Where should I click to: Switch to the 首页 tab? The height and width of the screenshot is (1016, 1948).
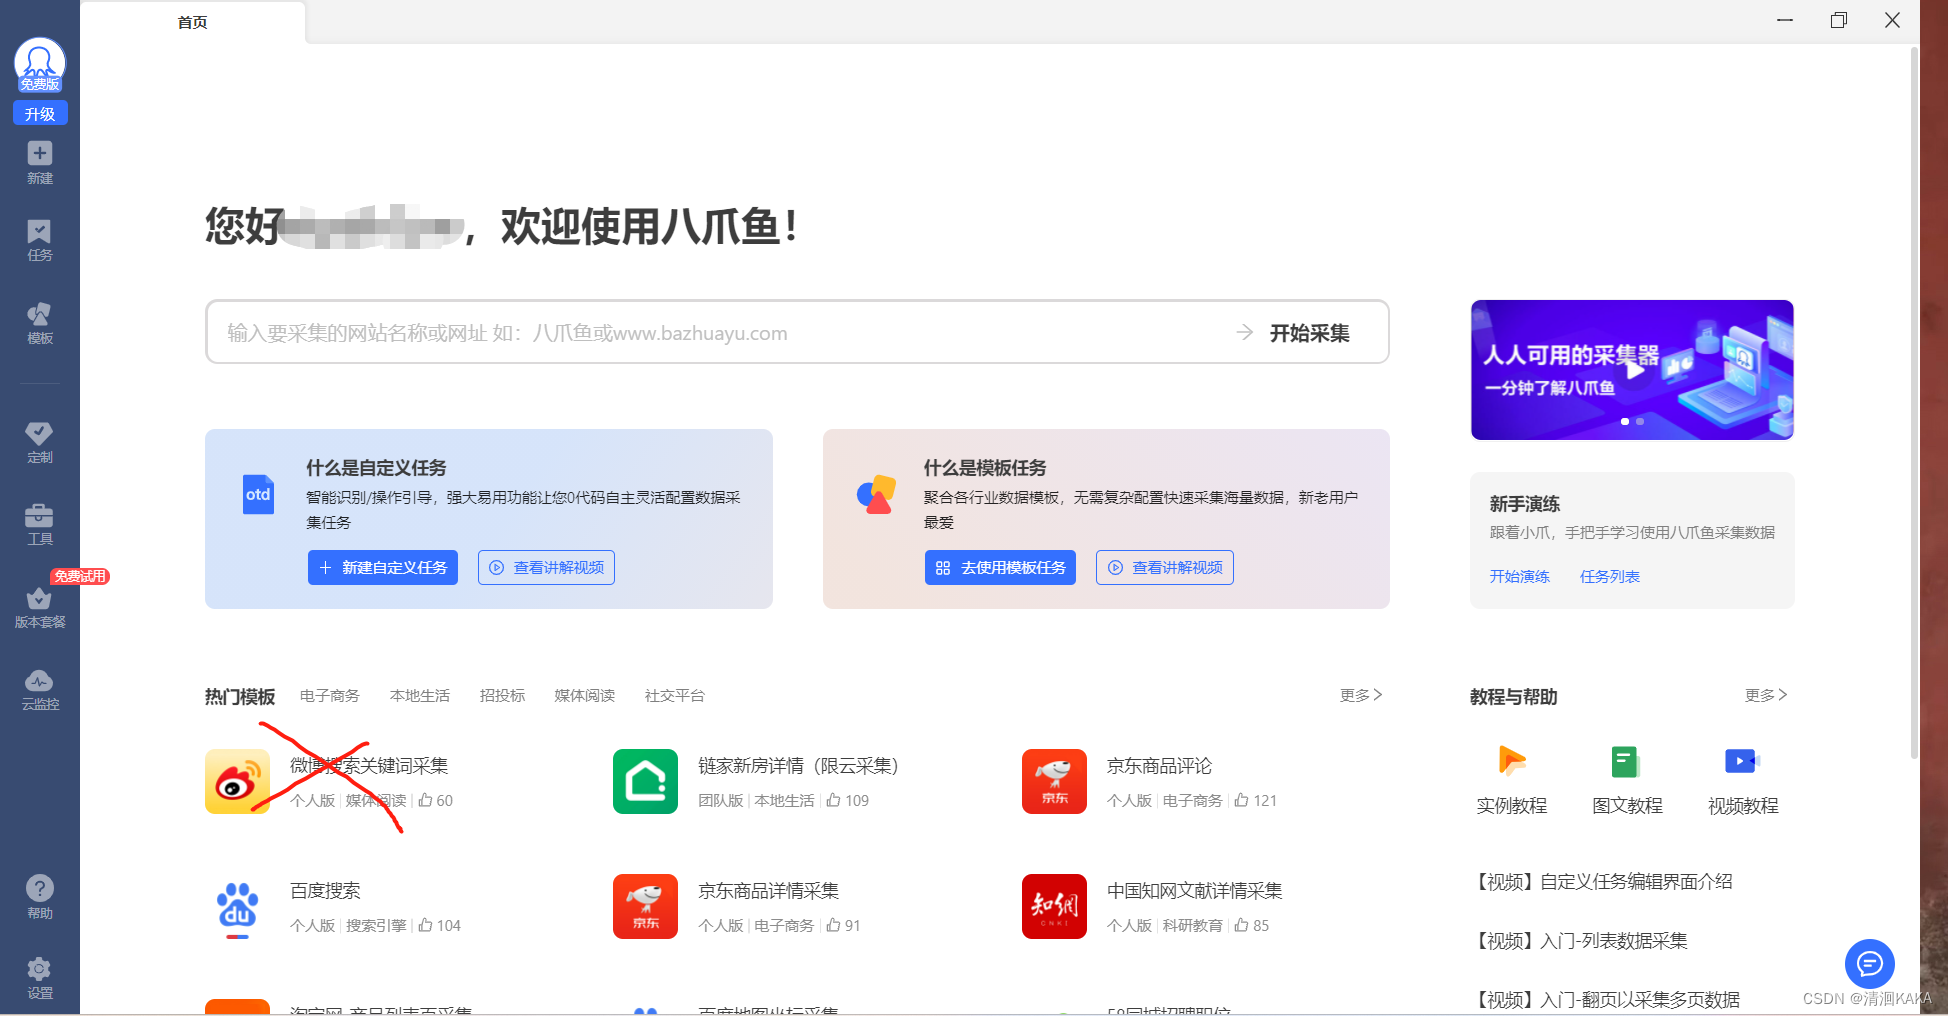click(x=193, y=22)
